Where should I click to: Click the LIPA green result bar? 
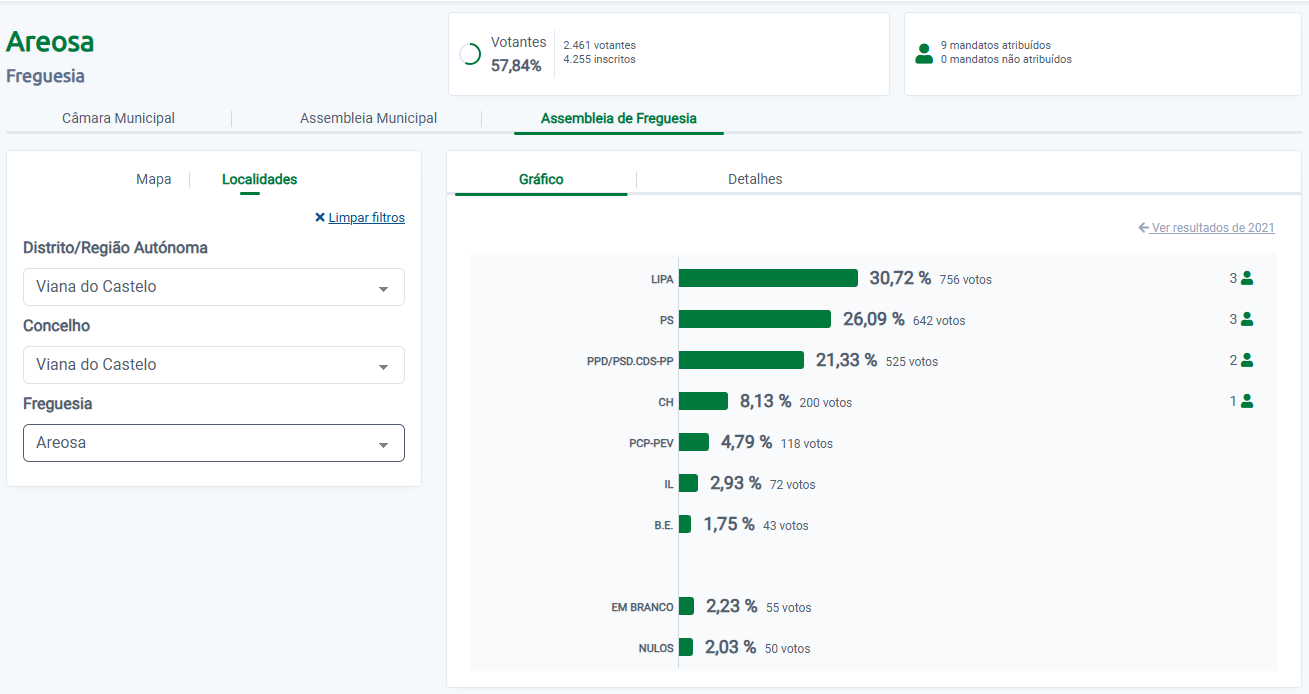(x=768, y=279)
